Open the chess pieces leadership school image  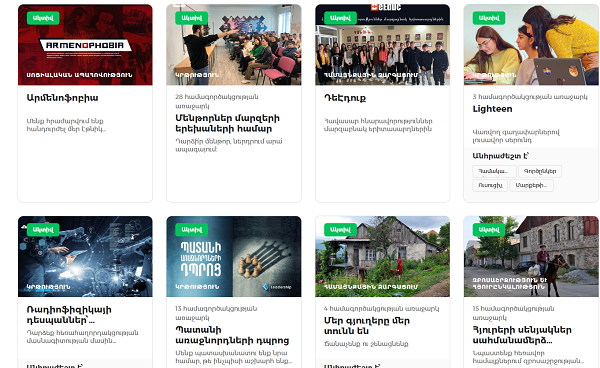coord(233,256)
